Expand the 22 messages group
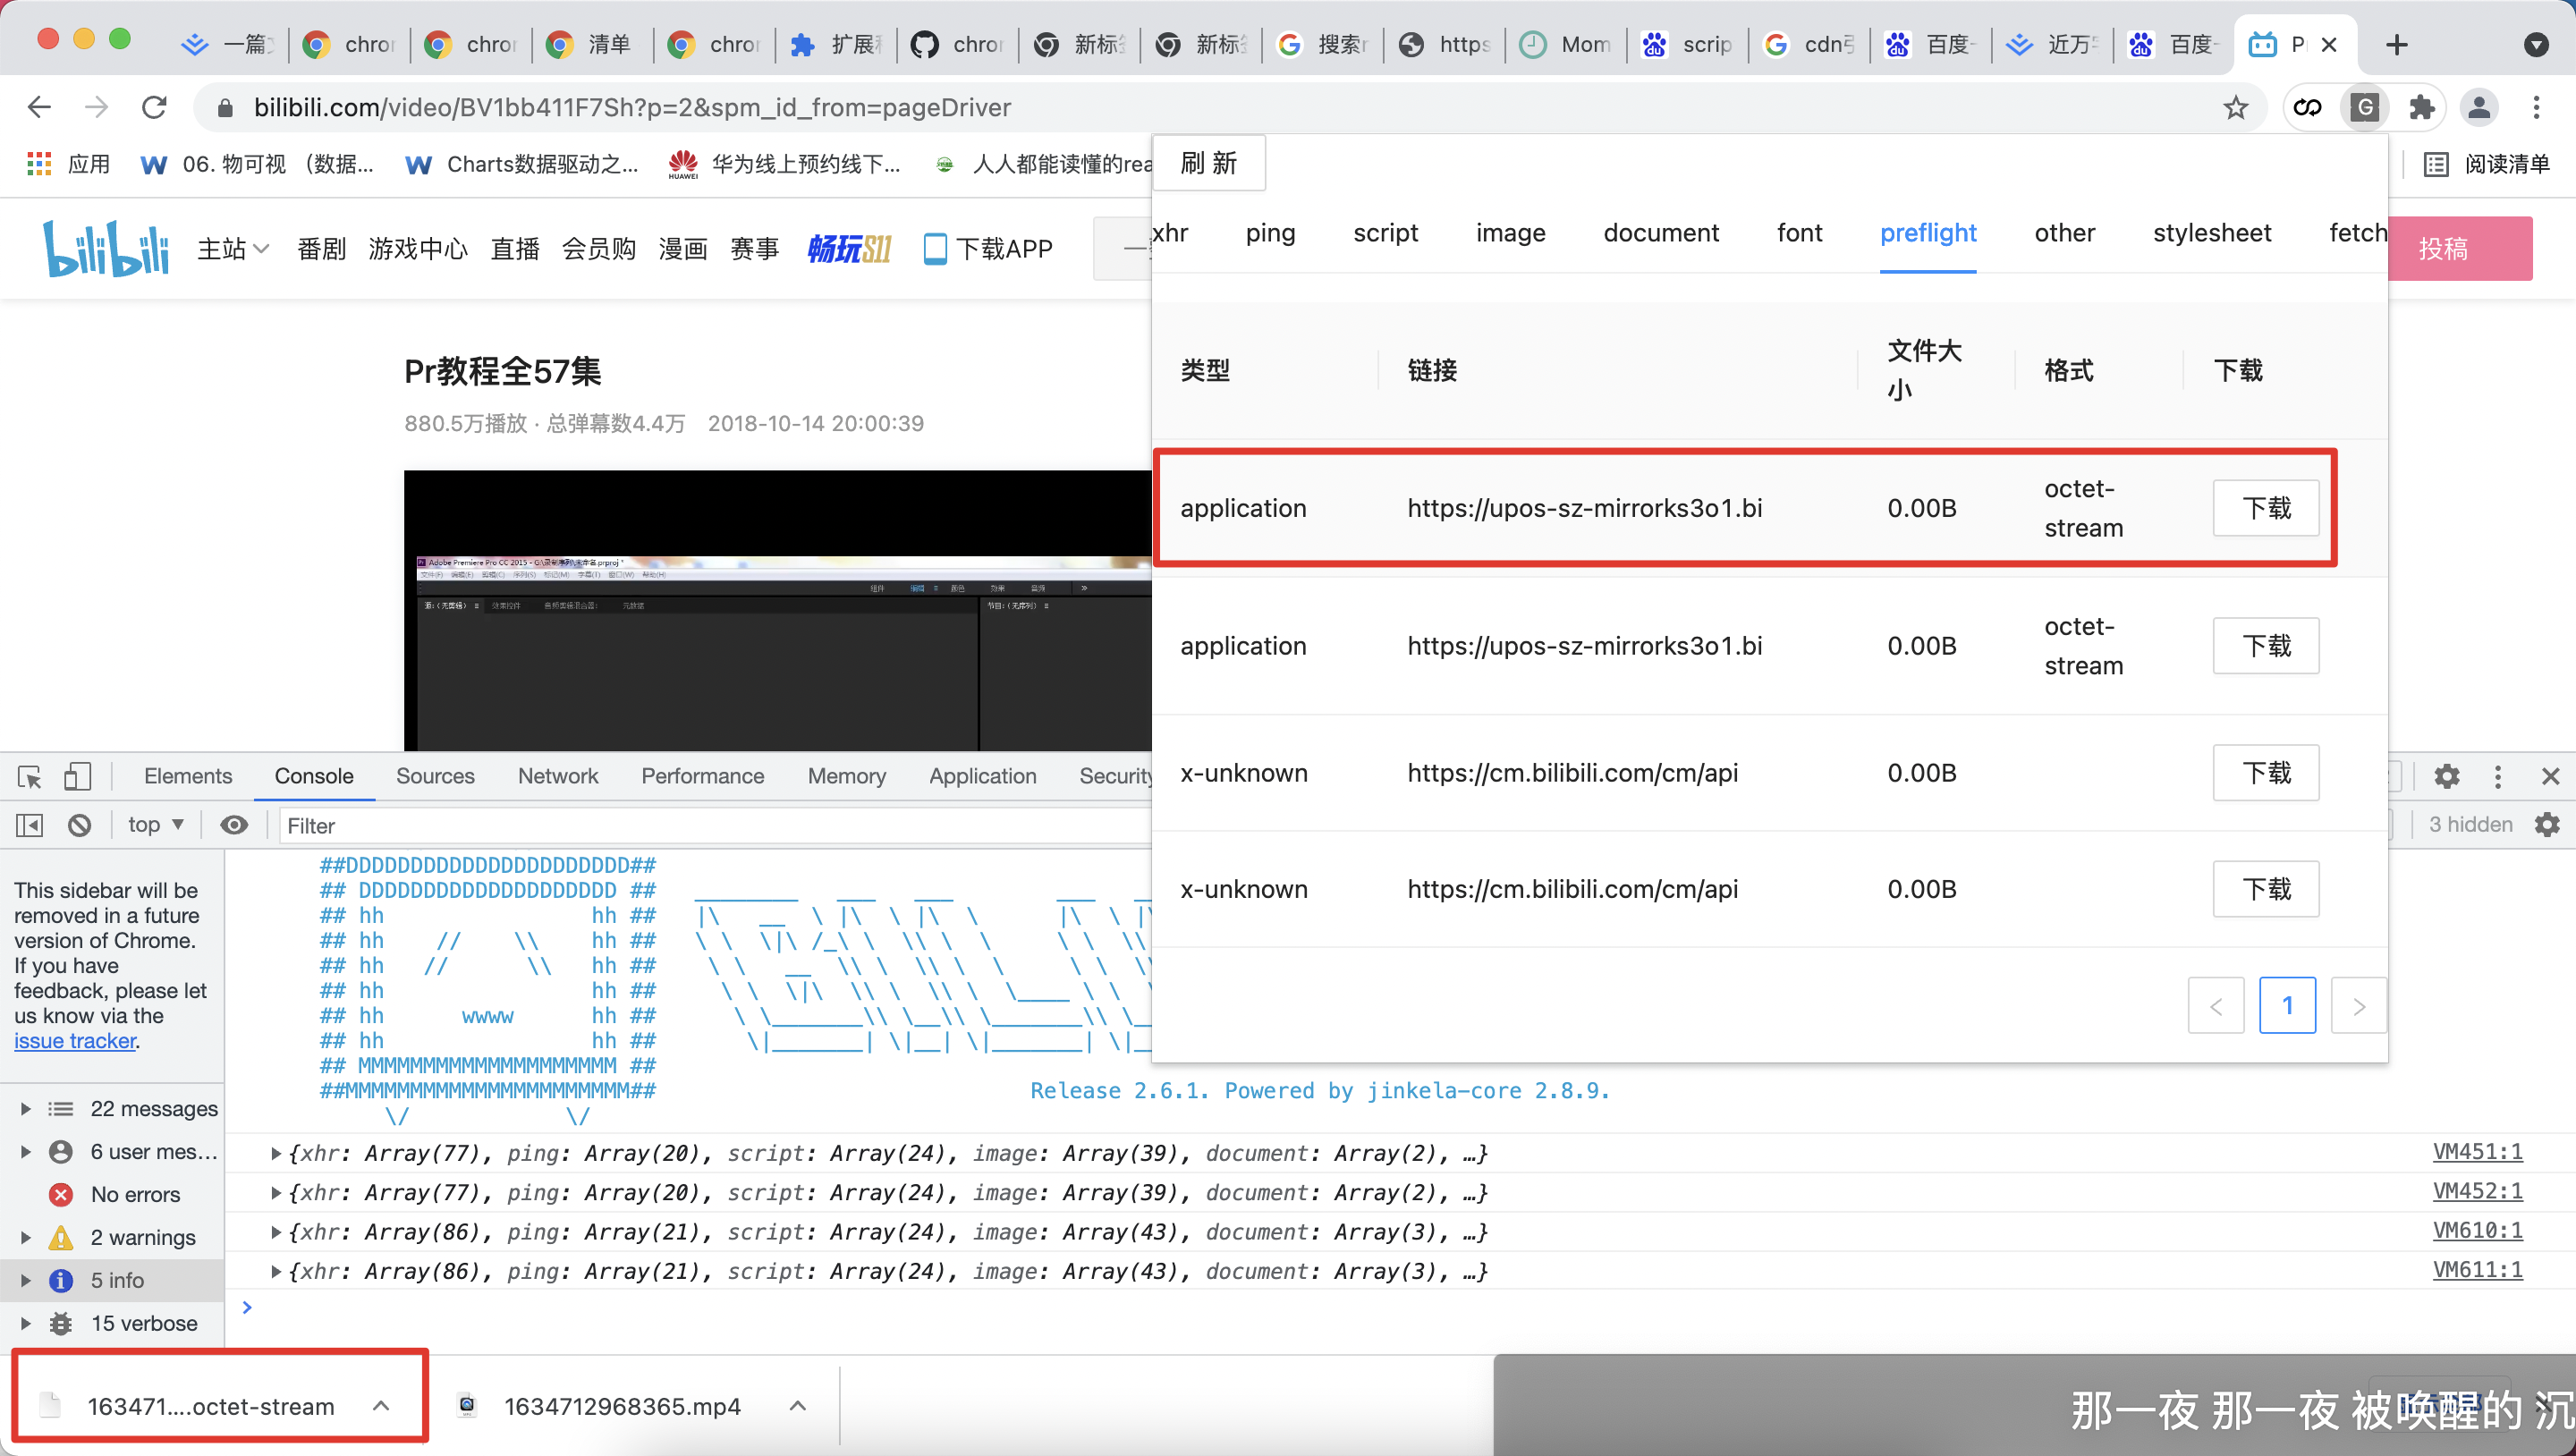Viewport: 2576px width, 1456px height. 26,1109
